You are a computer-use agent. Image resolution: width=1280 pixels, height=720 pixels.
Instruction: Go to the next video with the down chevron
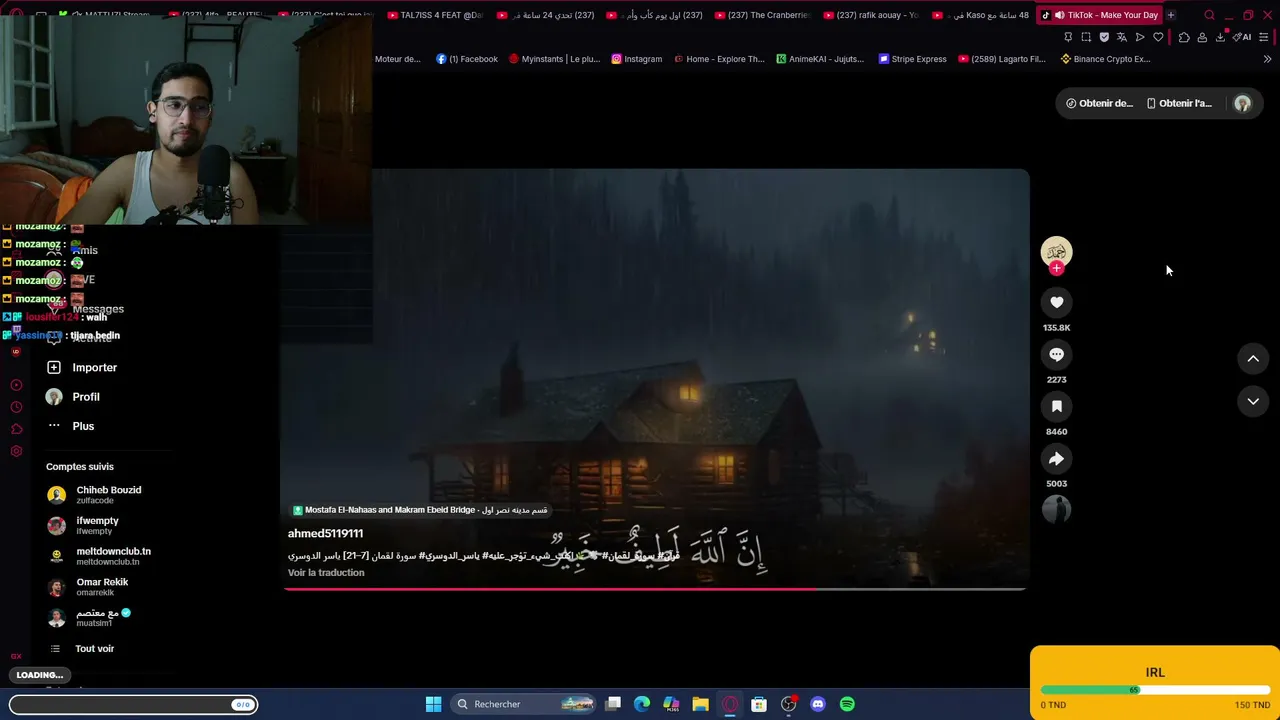pyautogui.click(x=1253, y=401)
